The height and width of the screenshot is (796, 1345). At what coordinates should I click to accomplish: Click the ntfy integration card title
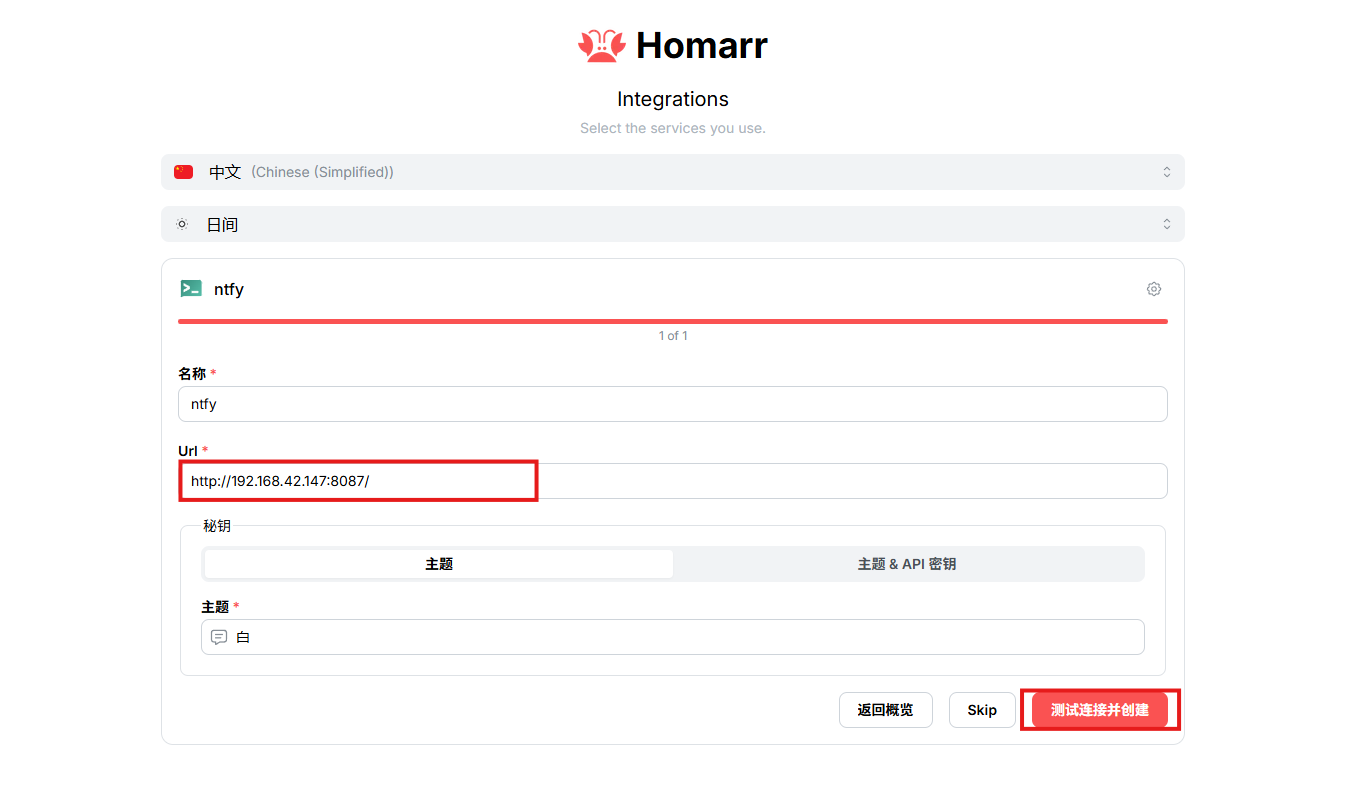[x=229, y=289]
